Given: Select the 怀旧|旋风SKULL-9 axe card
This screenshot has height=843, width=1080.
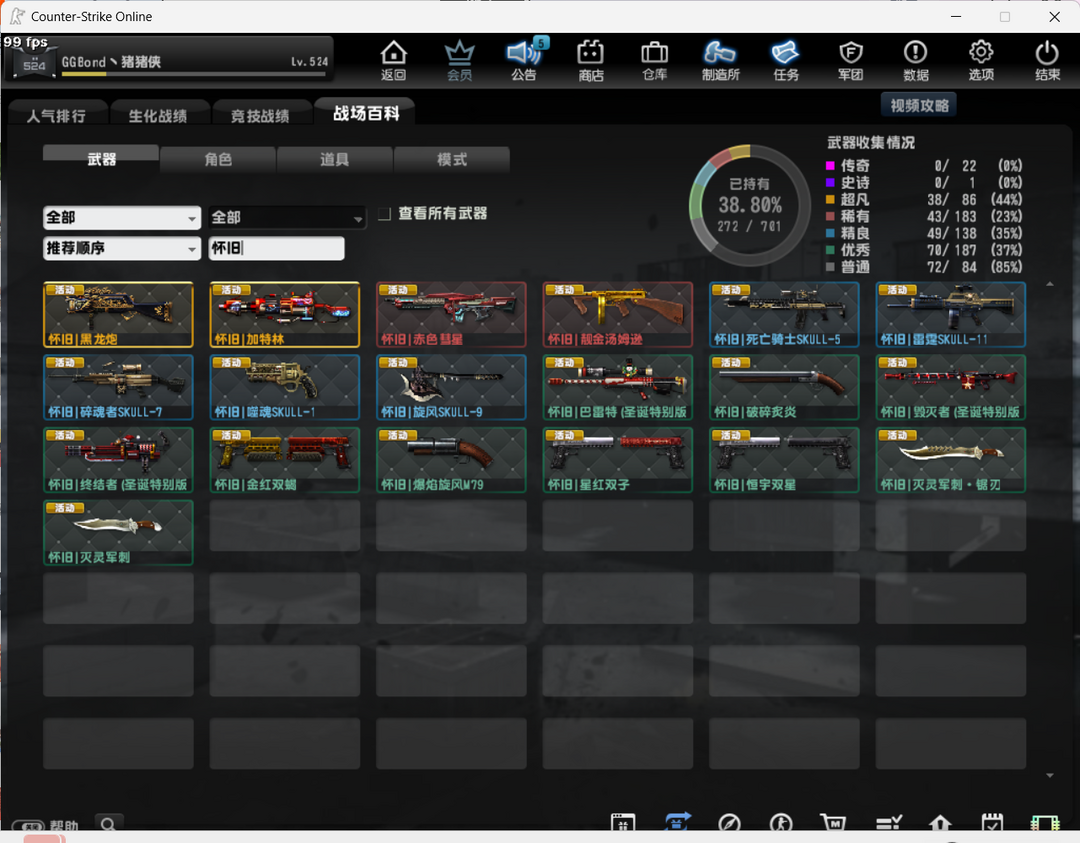Looking at the screenshot, I should click(x=451, y=387).
